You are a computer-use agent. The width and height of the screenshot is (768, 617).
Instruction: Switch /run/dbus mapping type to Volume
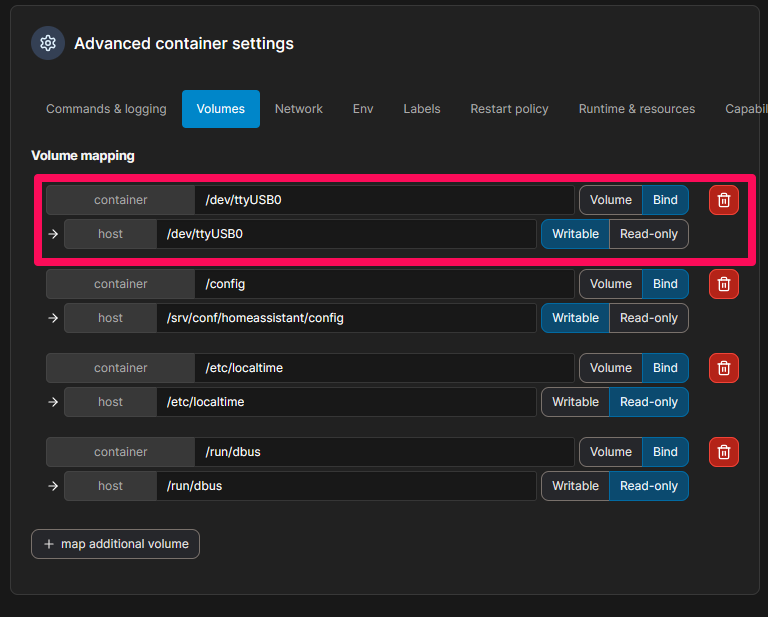[x=610, y=452]
